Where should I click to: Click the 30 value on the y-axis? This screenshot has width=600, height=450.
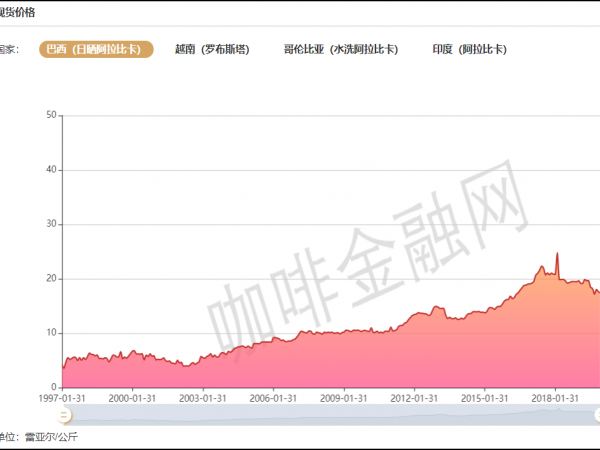[x=51, y=224]
